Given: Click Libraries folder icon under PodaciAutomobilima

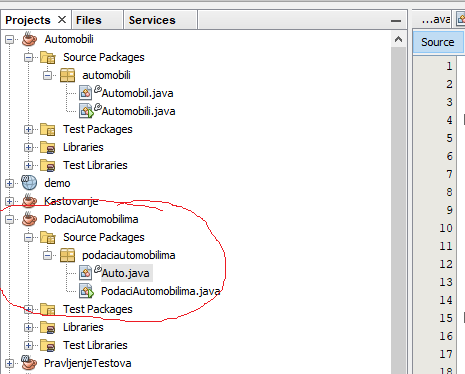Looking at the screenshot, I should [48, 327].
